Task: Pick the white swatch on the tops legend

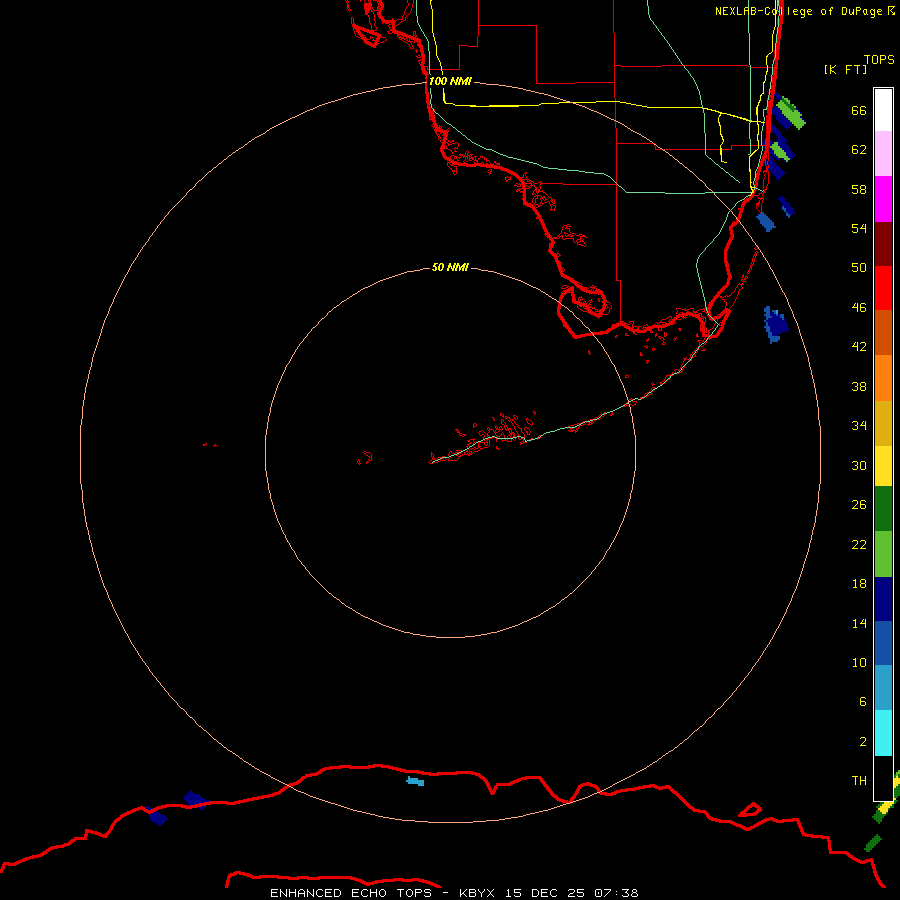Action: pyautogui.click(x=883, y=110)
